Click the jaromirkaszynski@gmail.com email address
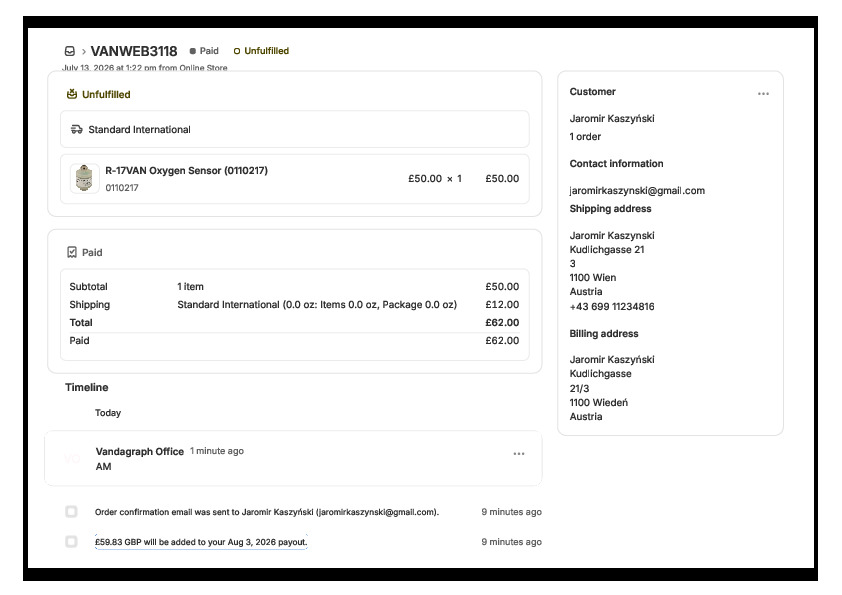Viewport: 842px width, 595px height. (637, 191)
